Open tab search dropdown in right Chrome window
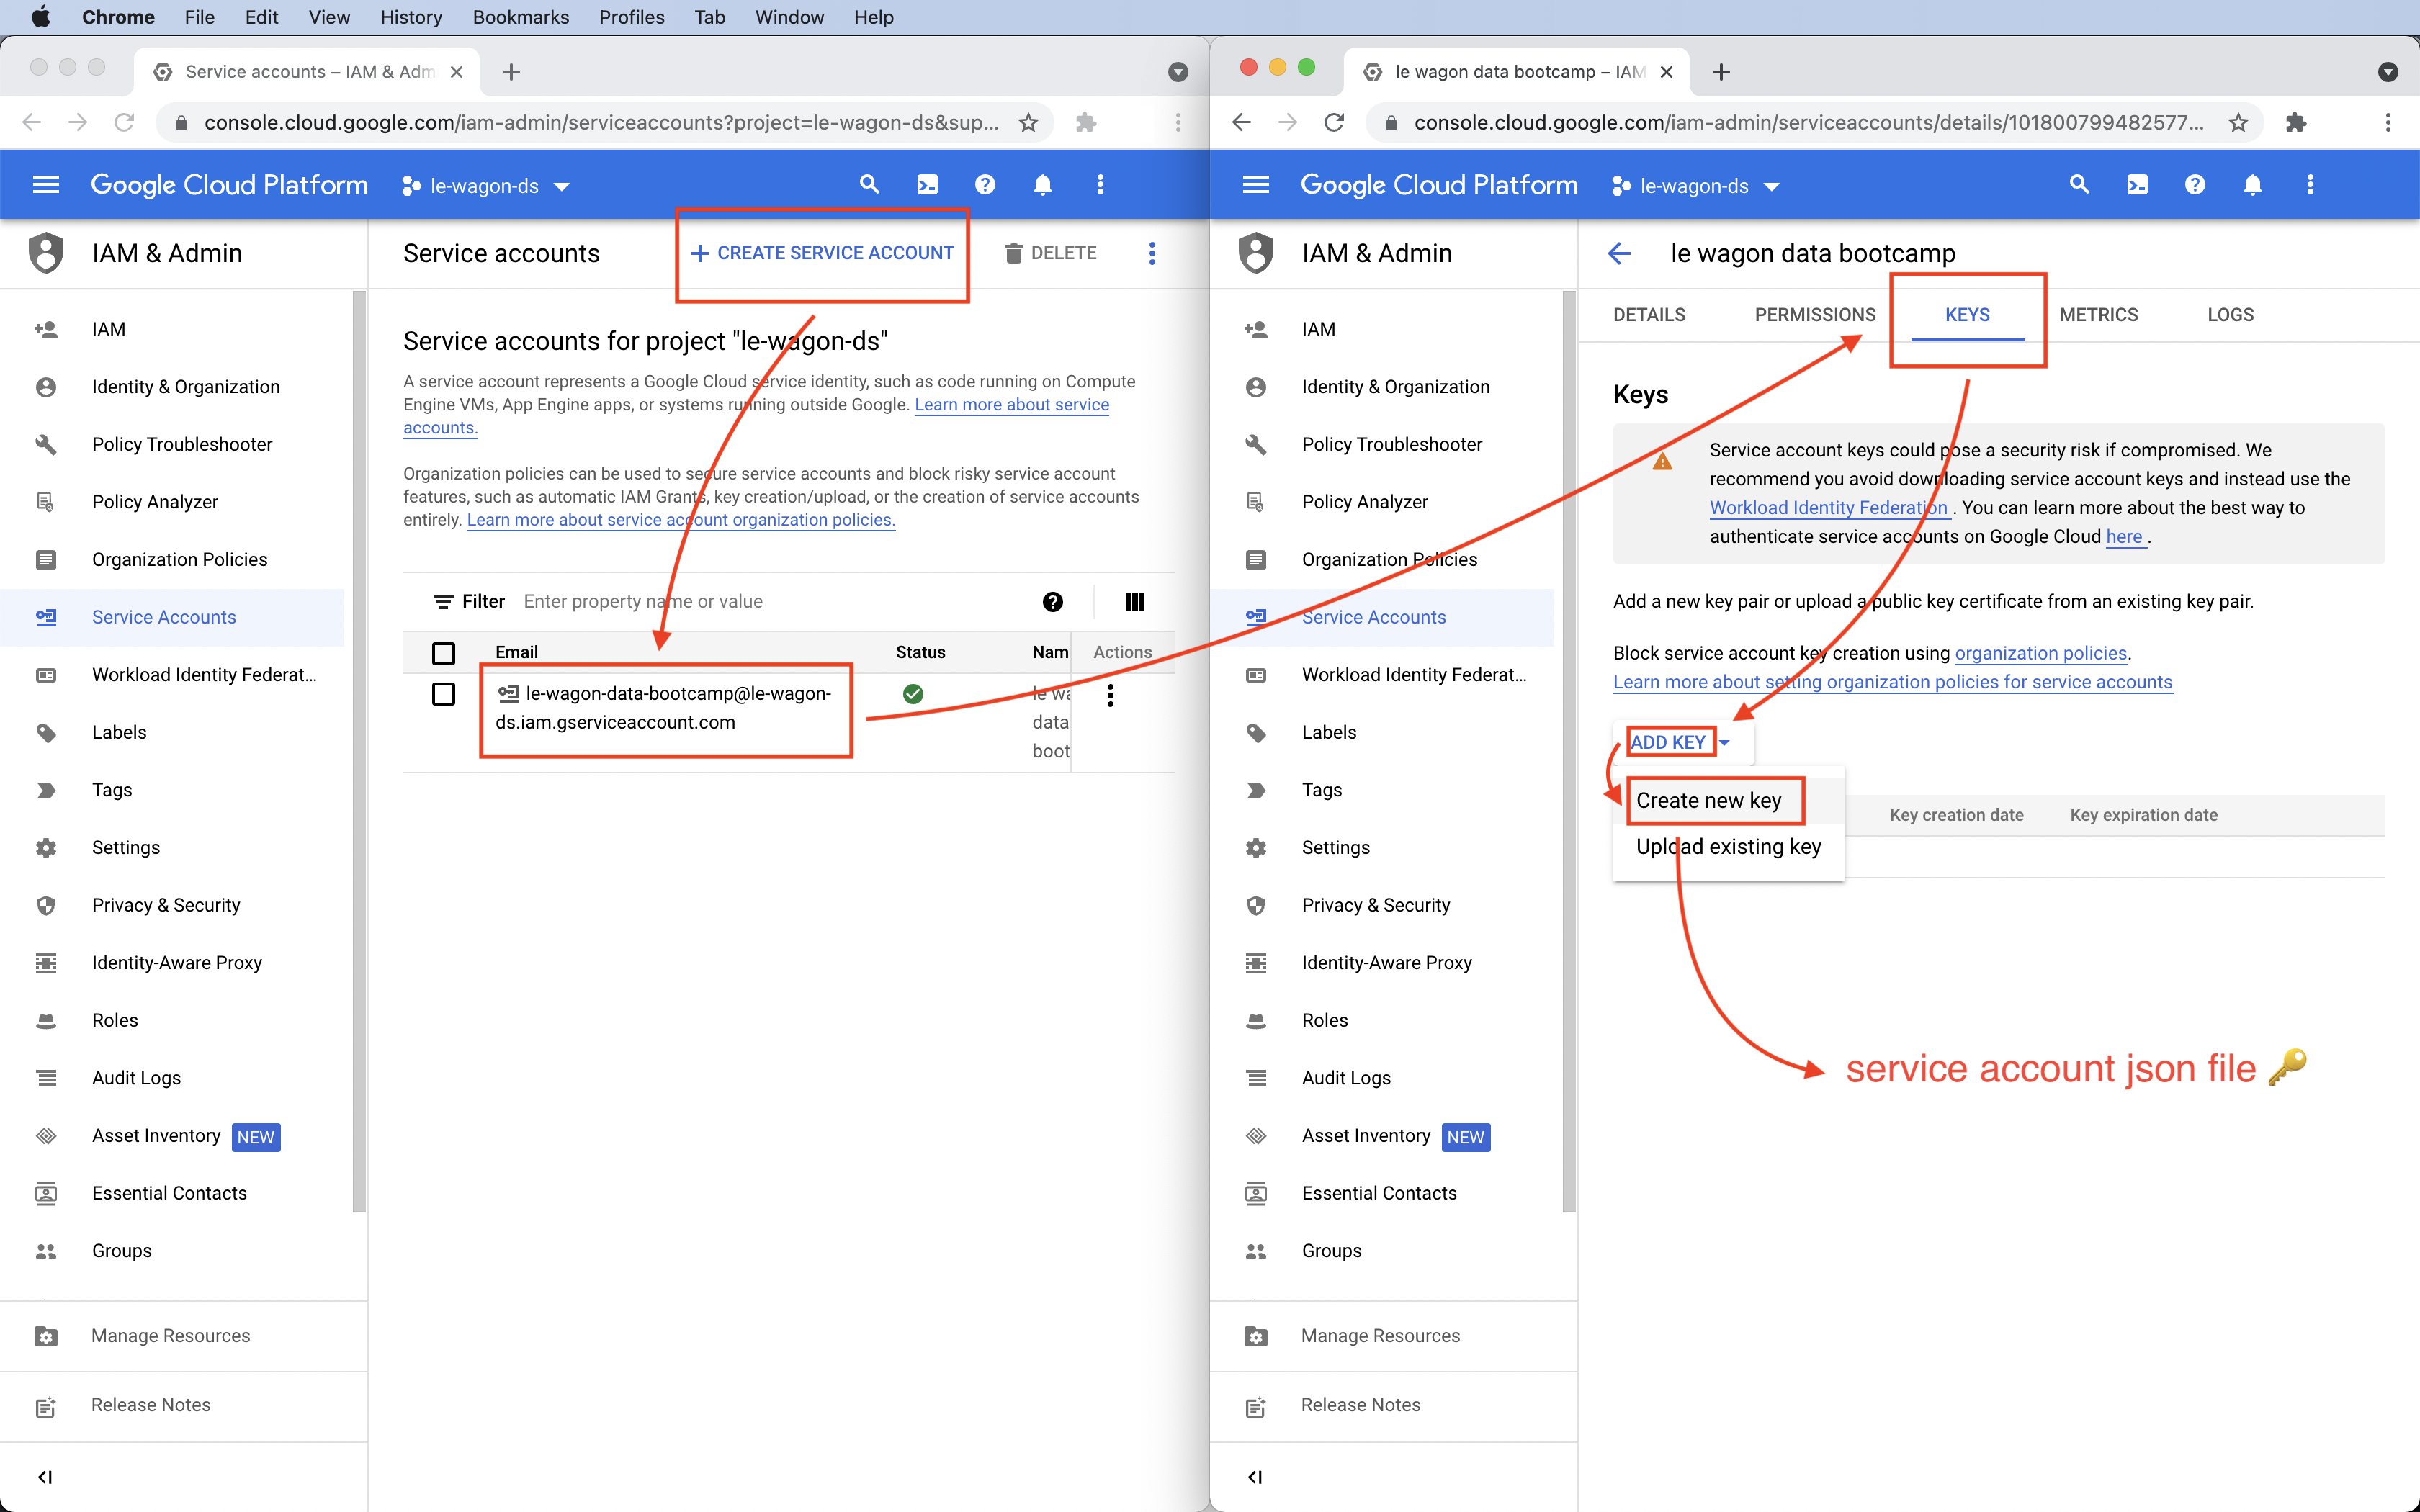 pos(2388,72)
